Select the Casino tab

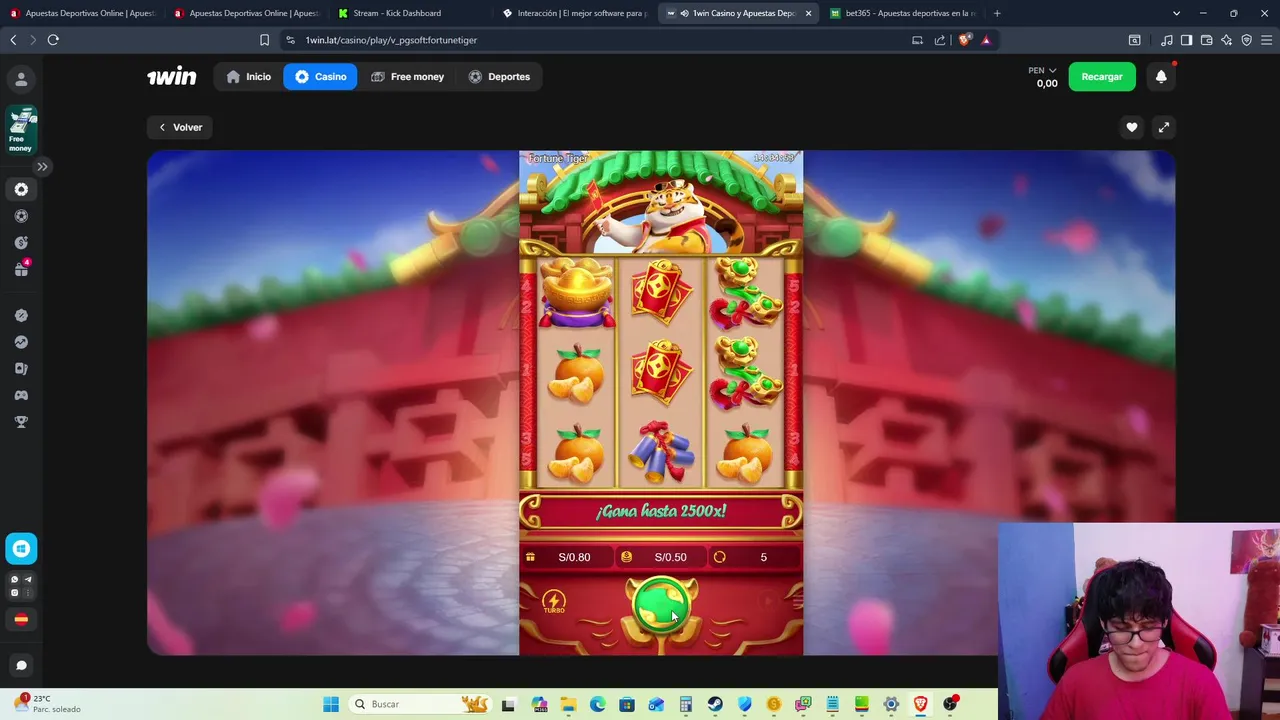coord(320,77)
